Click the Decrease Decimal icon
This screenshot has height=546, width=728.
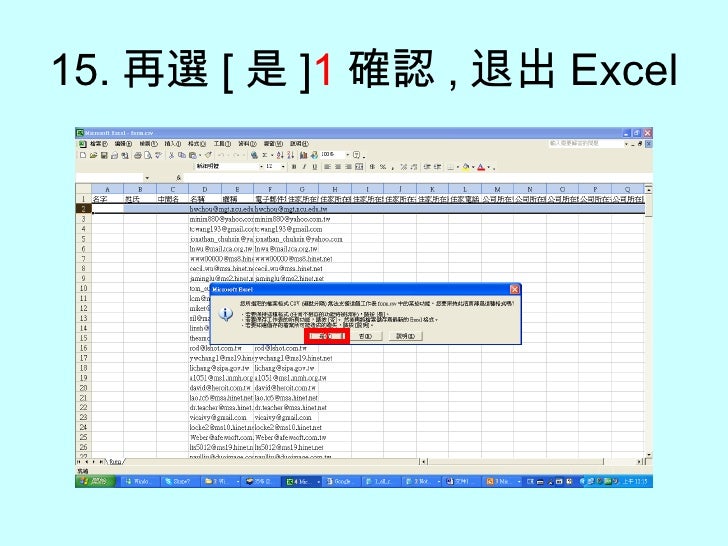pos(414,167)
